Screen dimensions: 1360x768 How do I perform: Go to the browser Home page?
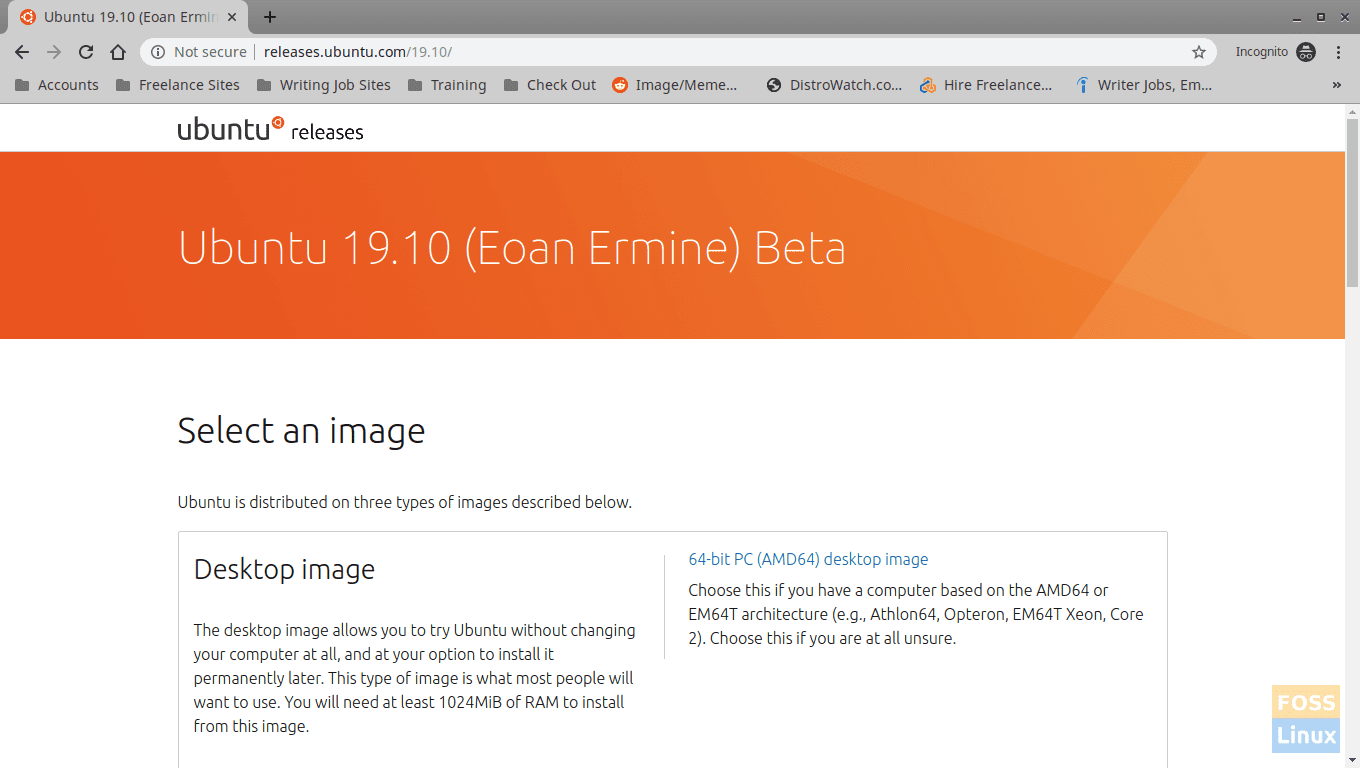pos(118,52)
